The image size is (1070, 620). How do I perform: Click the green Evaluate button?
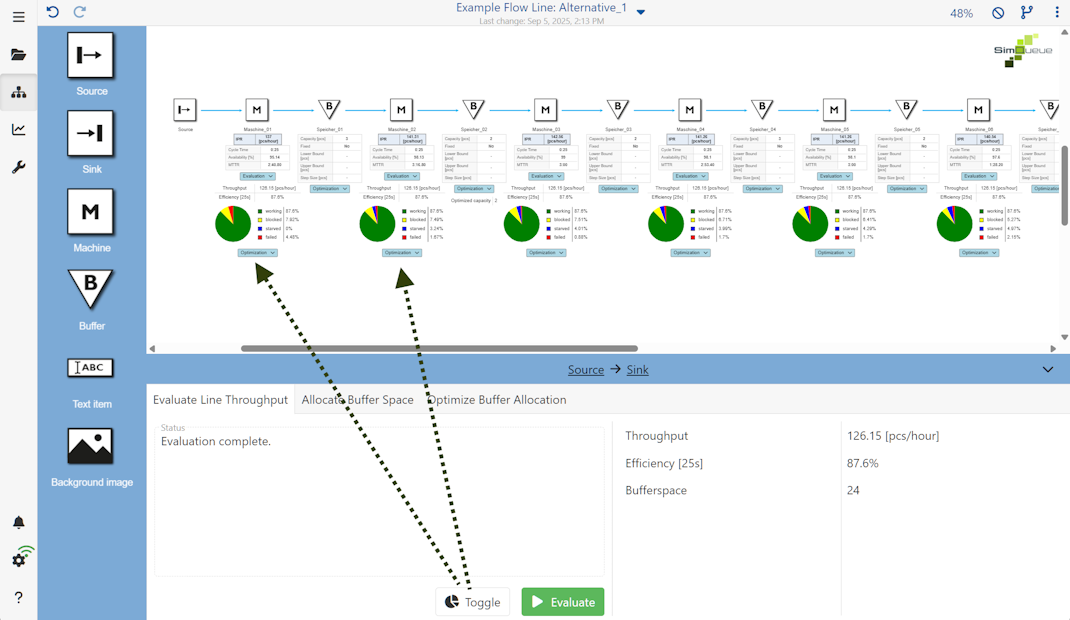tap(562, 601)
